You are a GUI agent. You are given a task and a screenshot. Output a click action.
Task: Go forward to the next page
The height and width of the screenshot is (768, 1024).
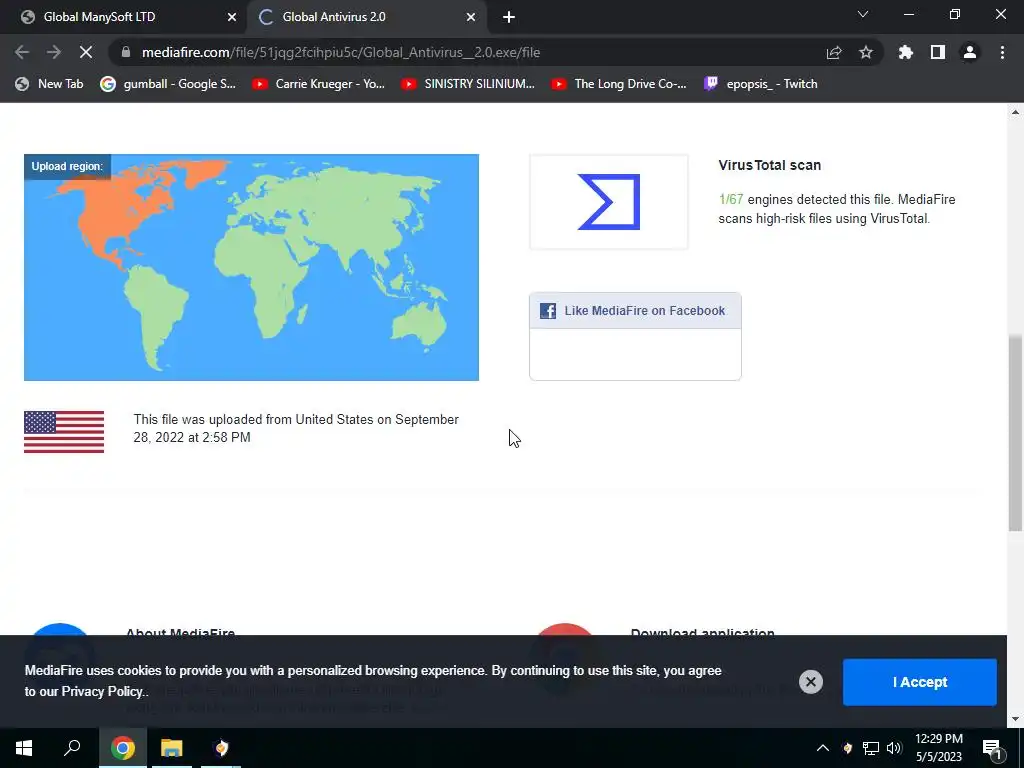[x=54, y=52]
